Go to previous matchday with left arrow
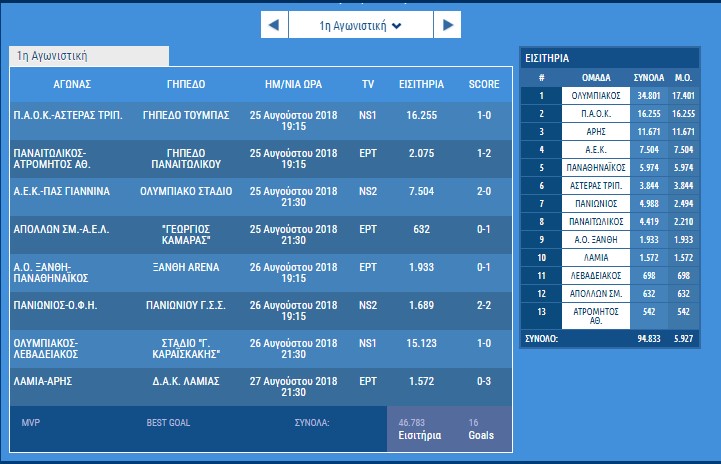 (273, 26)
